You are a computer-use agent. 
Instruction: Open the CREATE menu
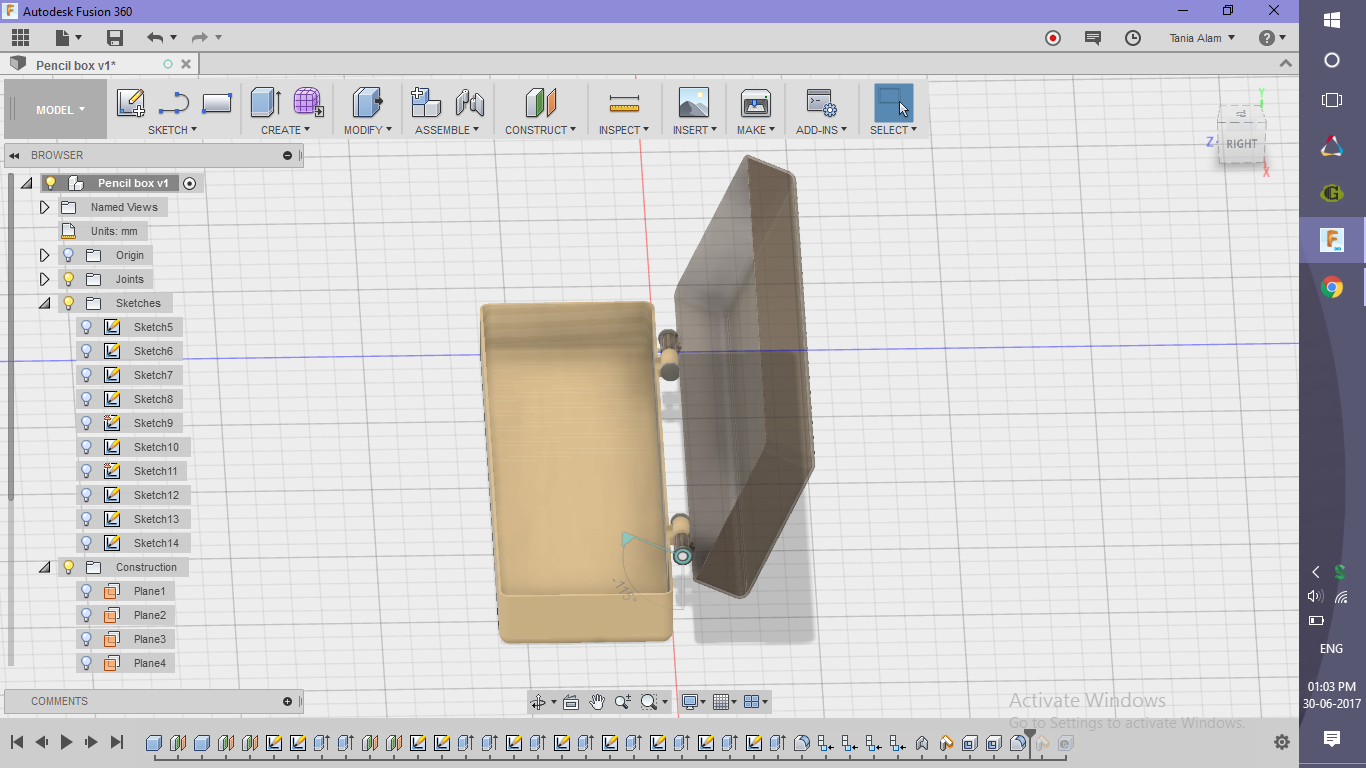pyautogui.click(x=286, y=130)
